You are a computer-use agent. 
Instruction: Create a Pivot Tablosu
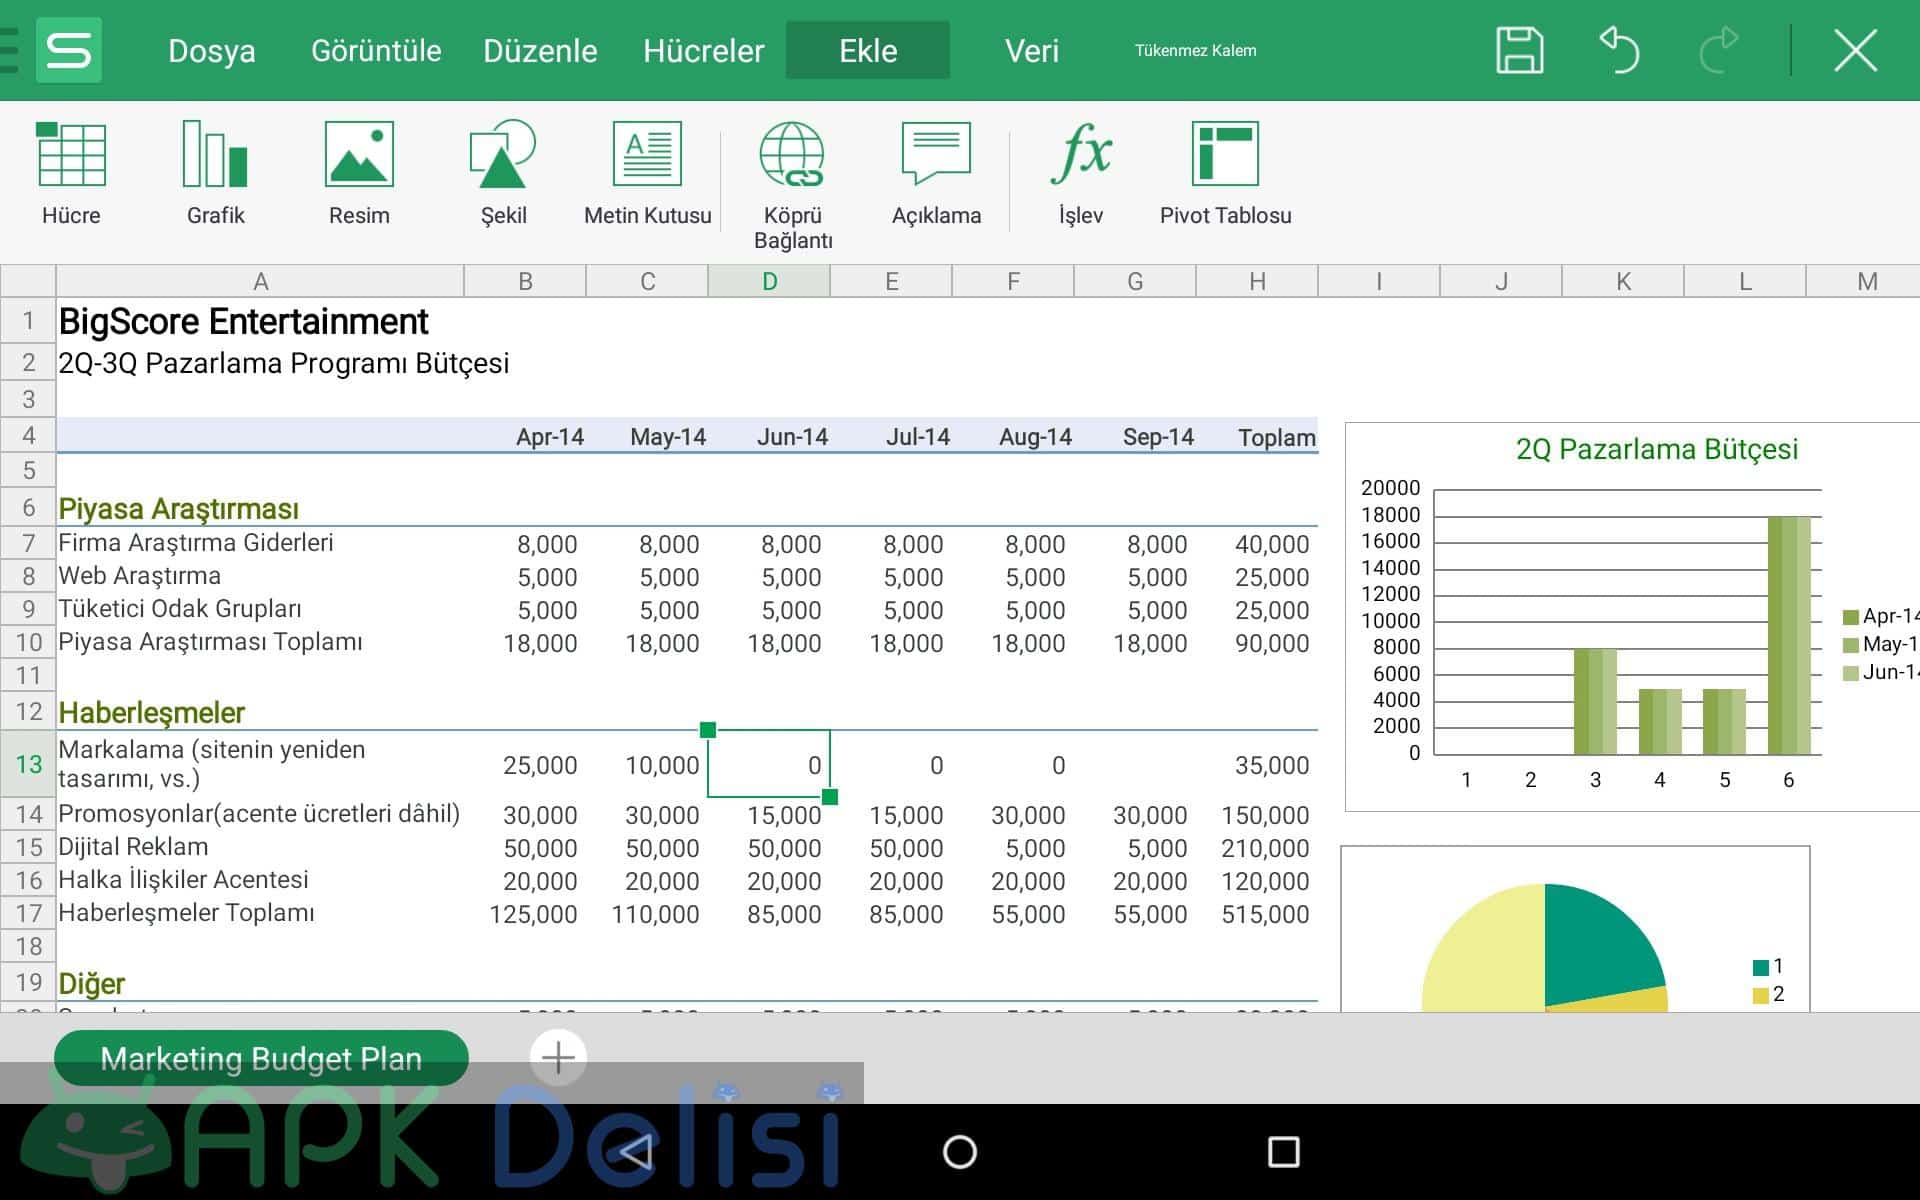point(1225,174)
